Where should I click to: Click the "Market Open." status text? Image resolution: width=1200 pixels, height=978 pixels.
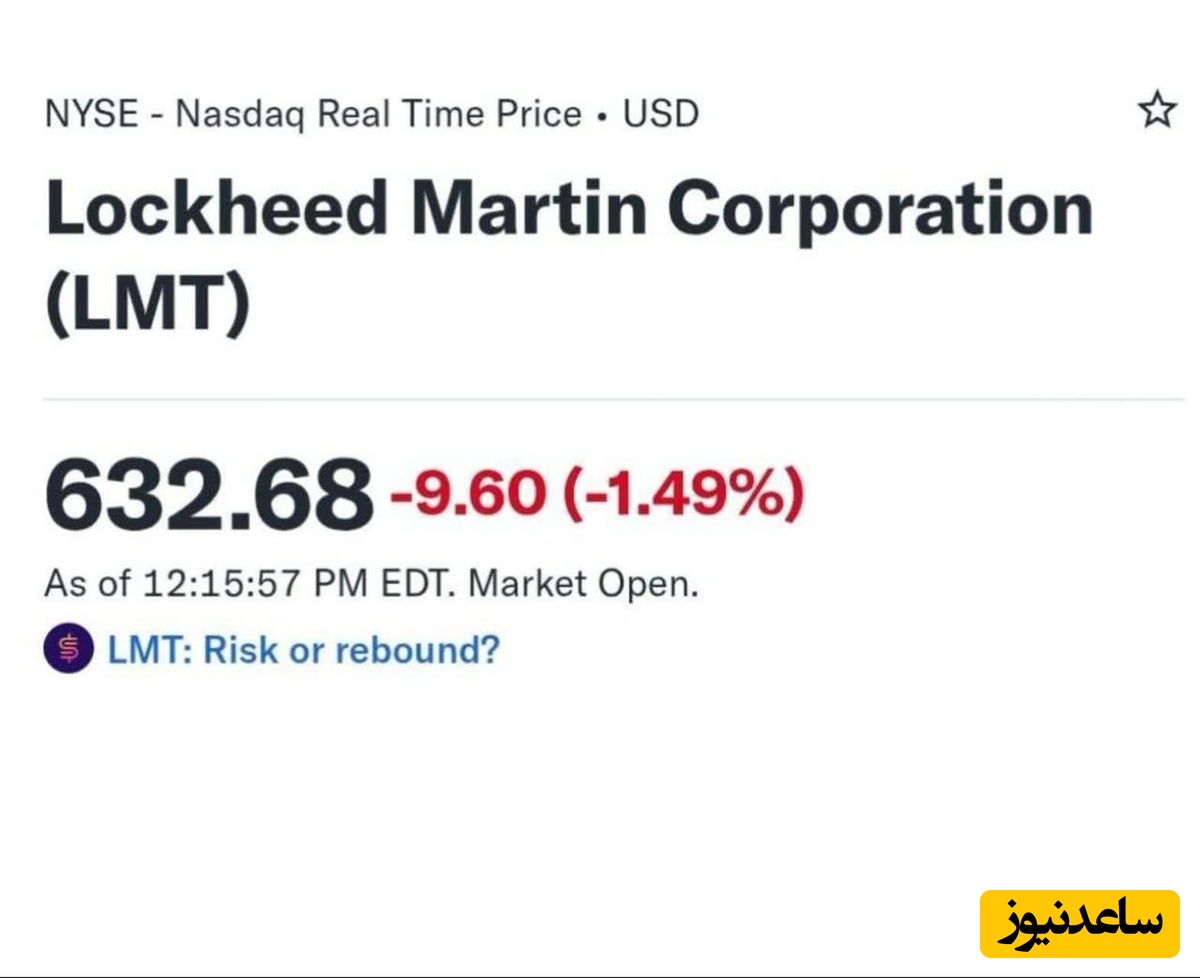583,584
